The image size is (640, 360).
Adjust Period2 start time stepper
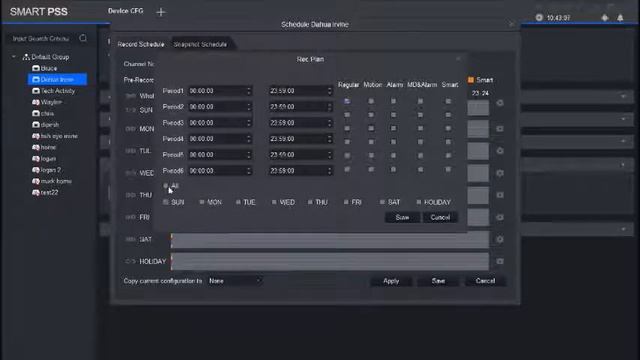[x=249, y=107]
